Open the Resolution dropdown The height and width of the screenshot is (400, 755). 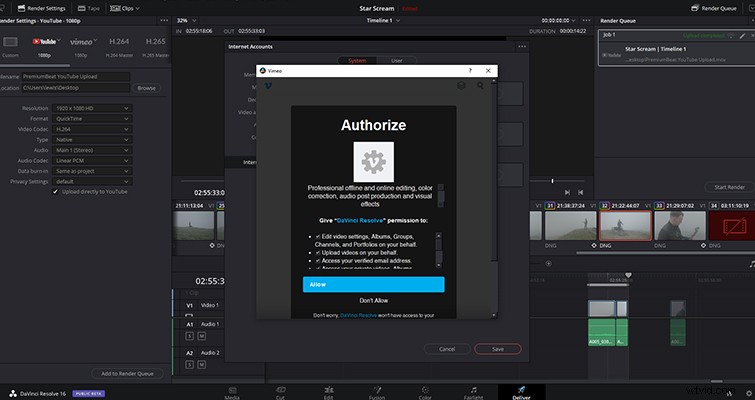coord(92,108)
